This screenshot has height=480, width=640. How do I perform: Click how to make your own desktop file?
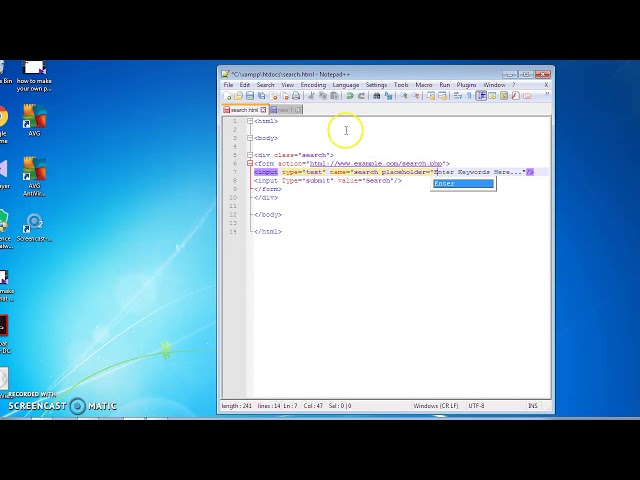[34, 76]
